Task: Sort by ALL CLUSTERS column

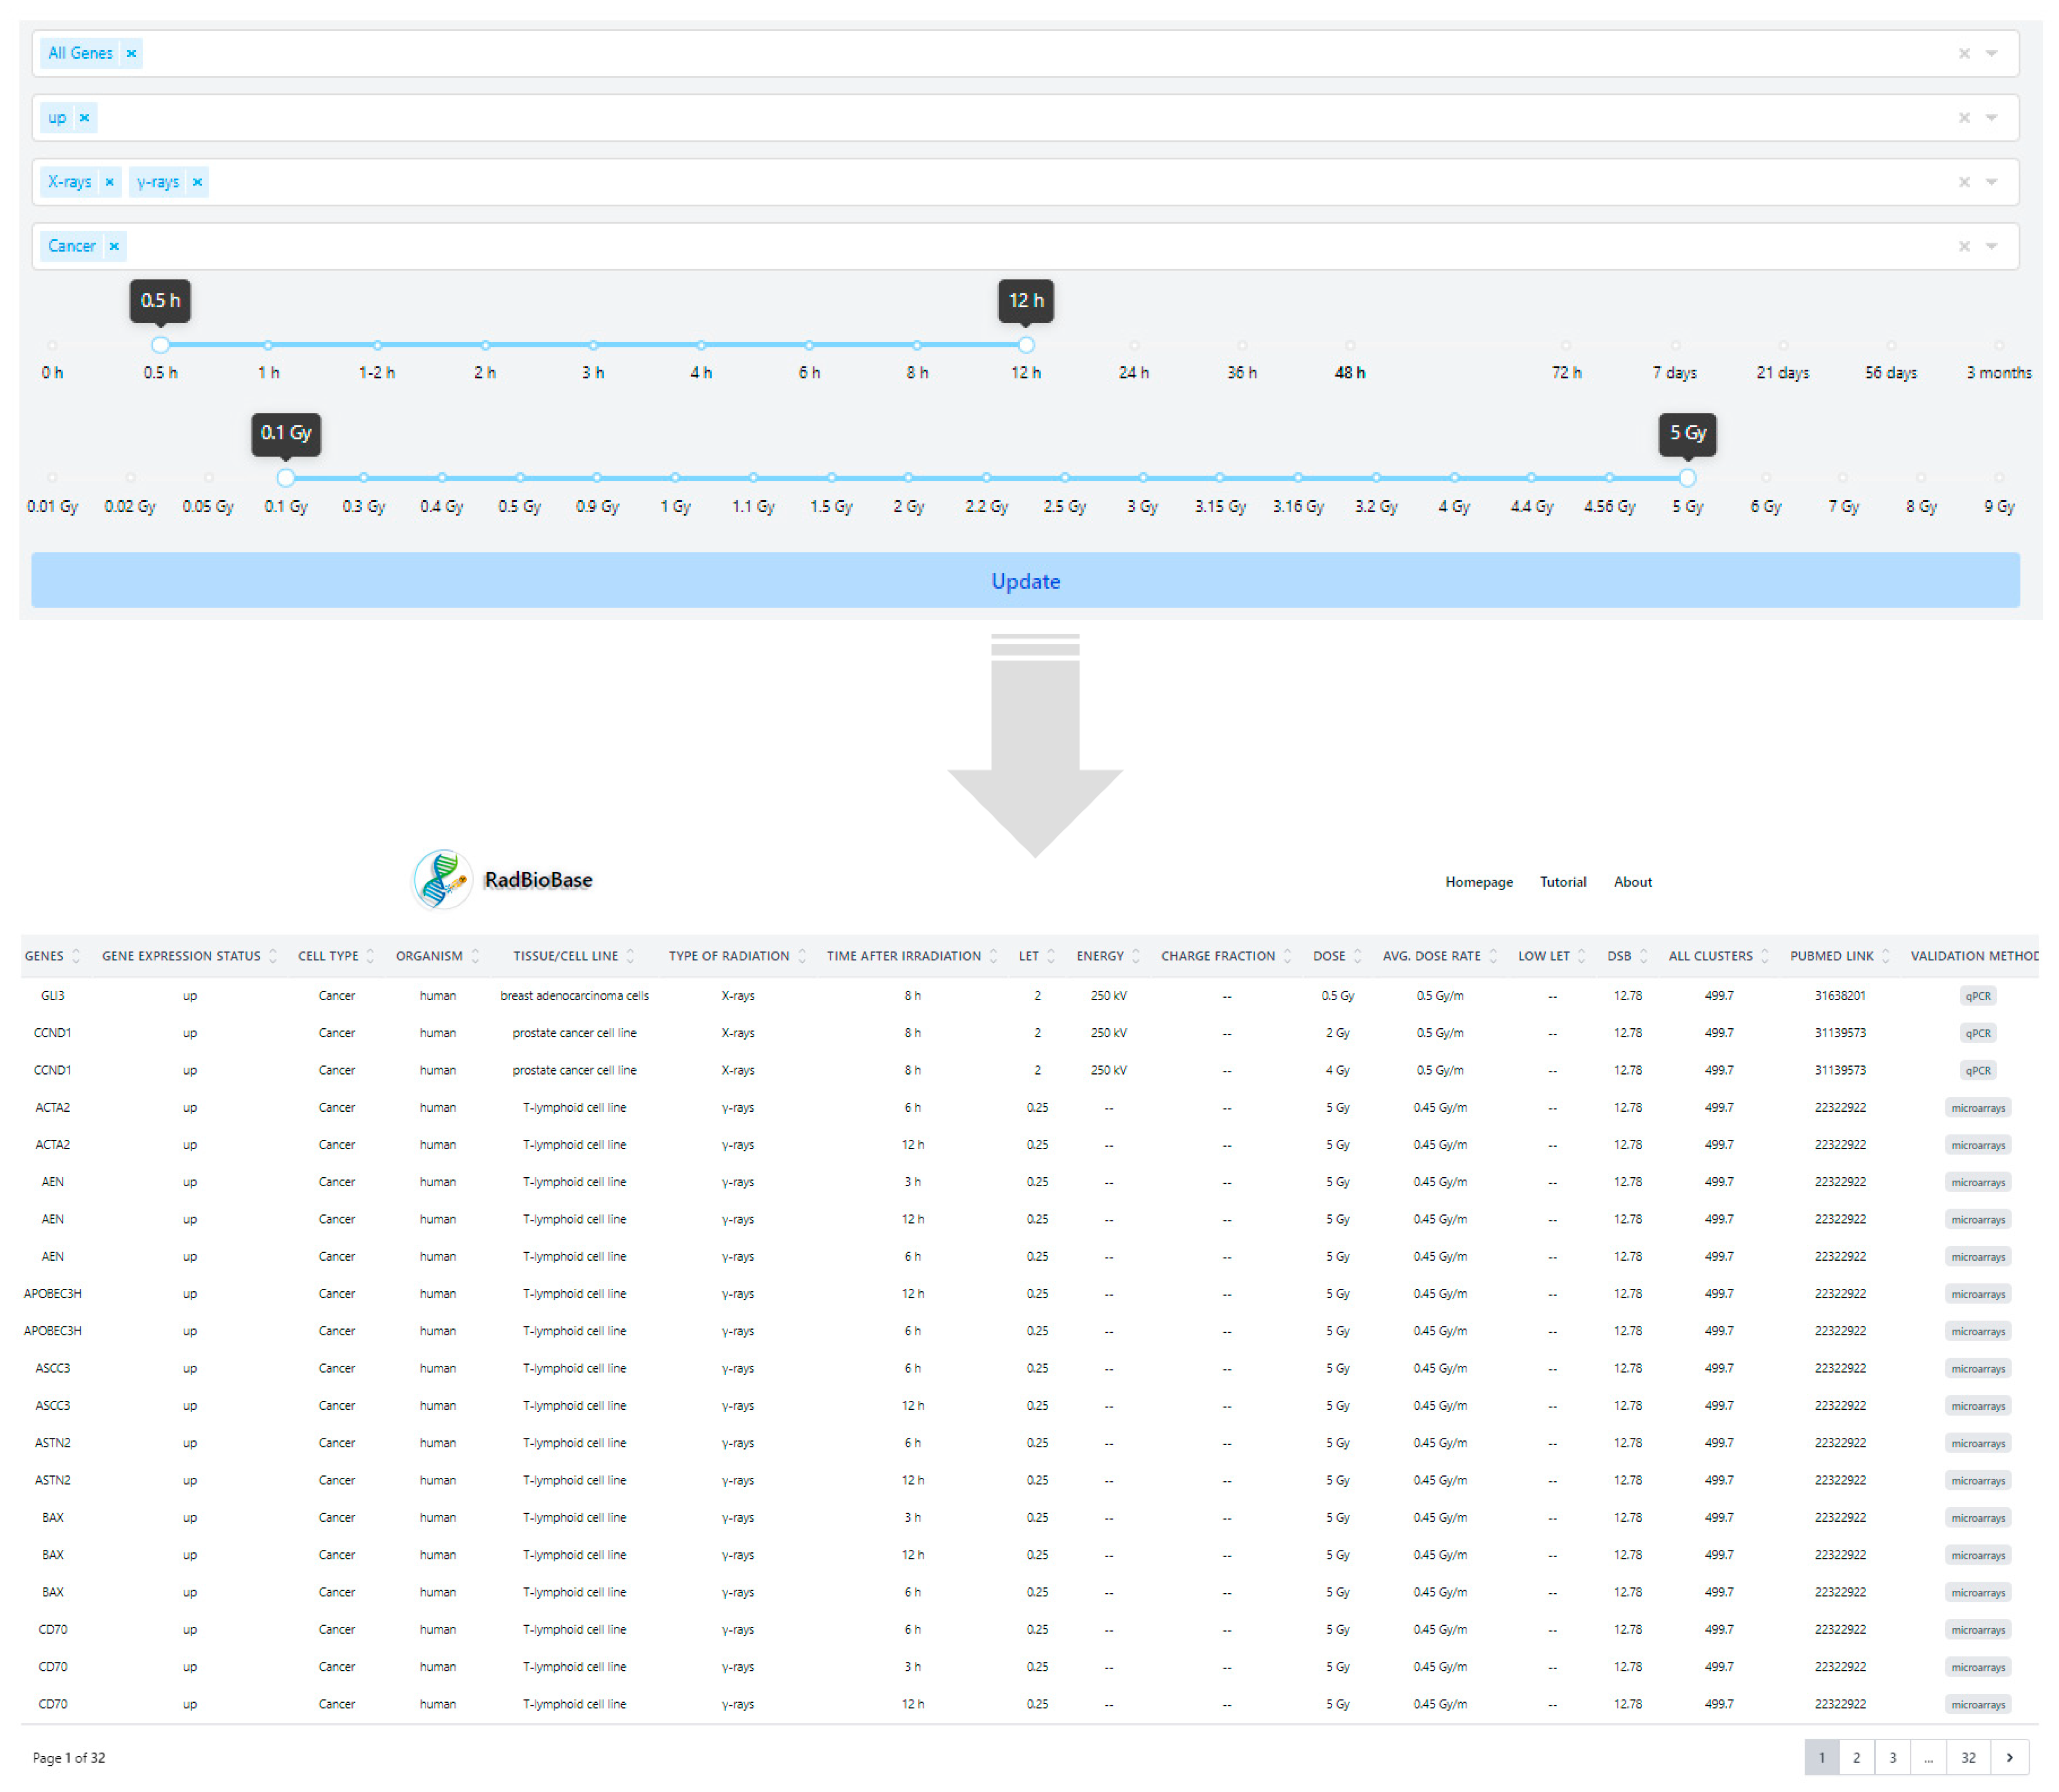Action: [x=1764, y=955]
